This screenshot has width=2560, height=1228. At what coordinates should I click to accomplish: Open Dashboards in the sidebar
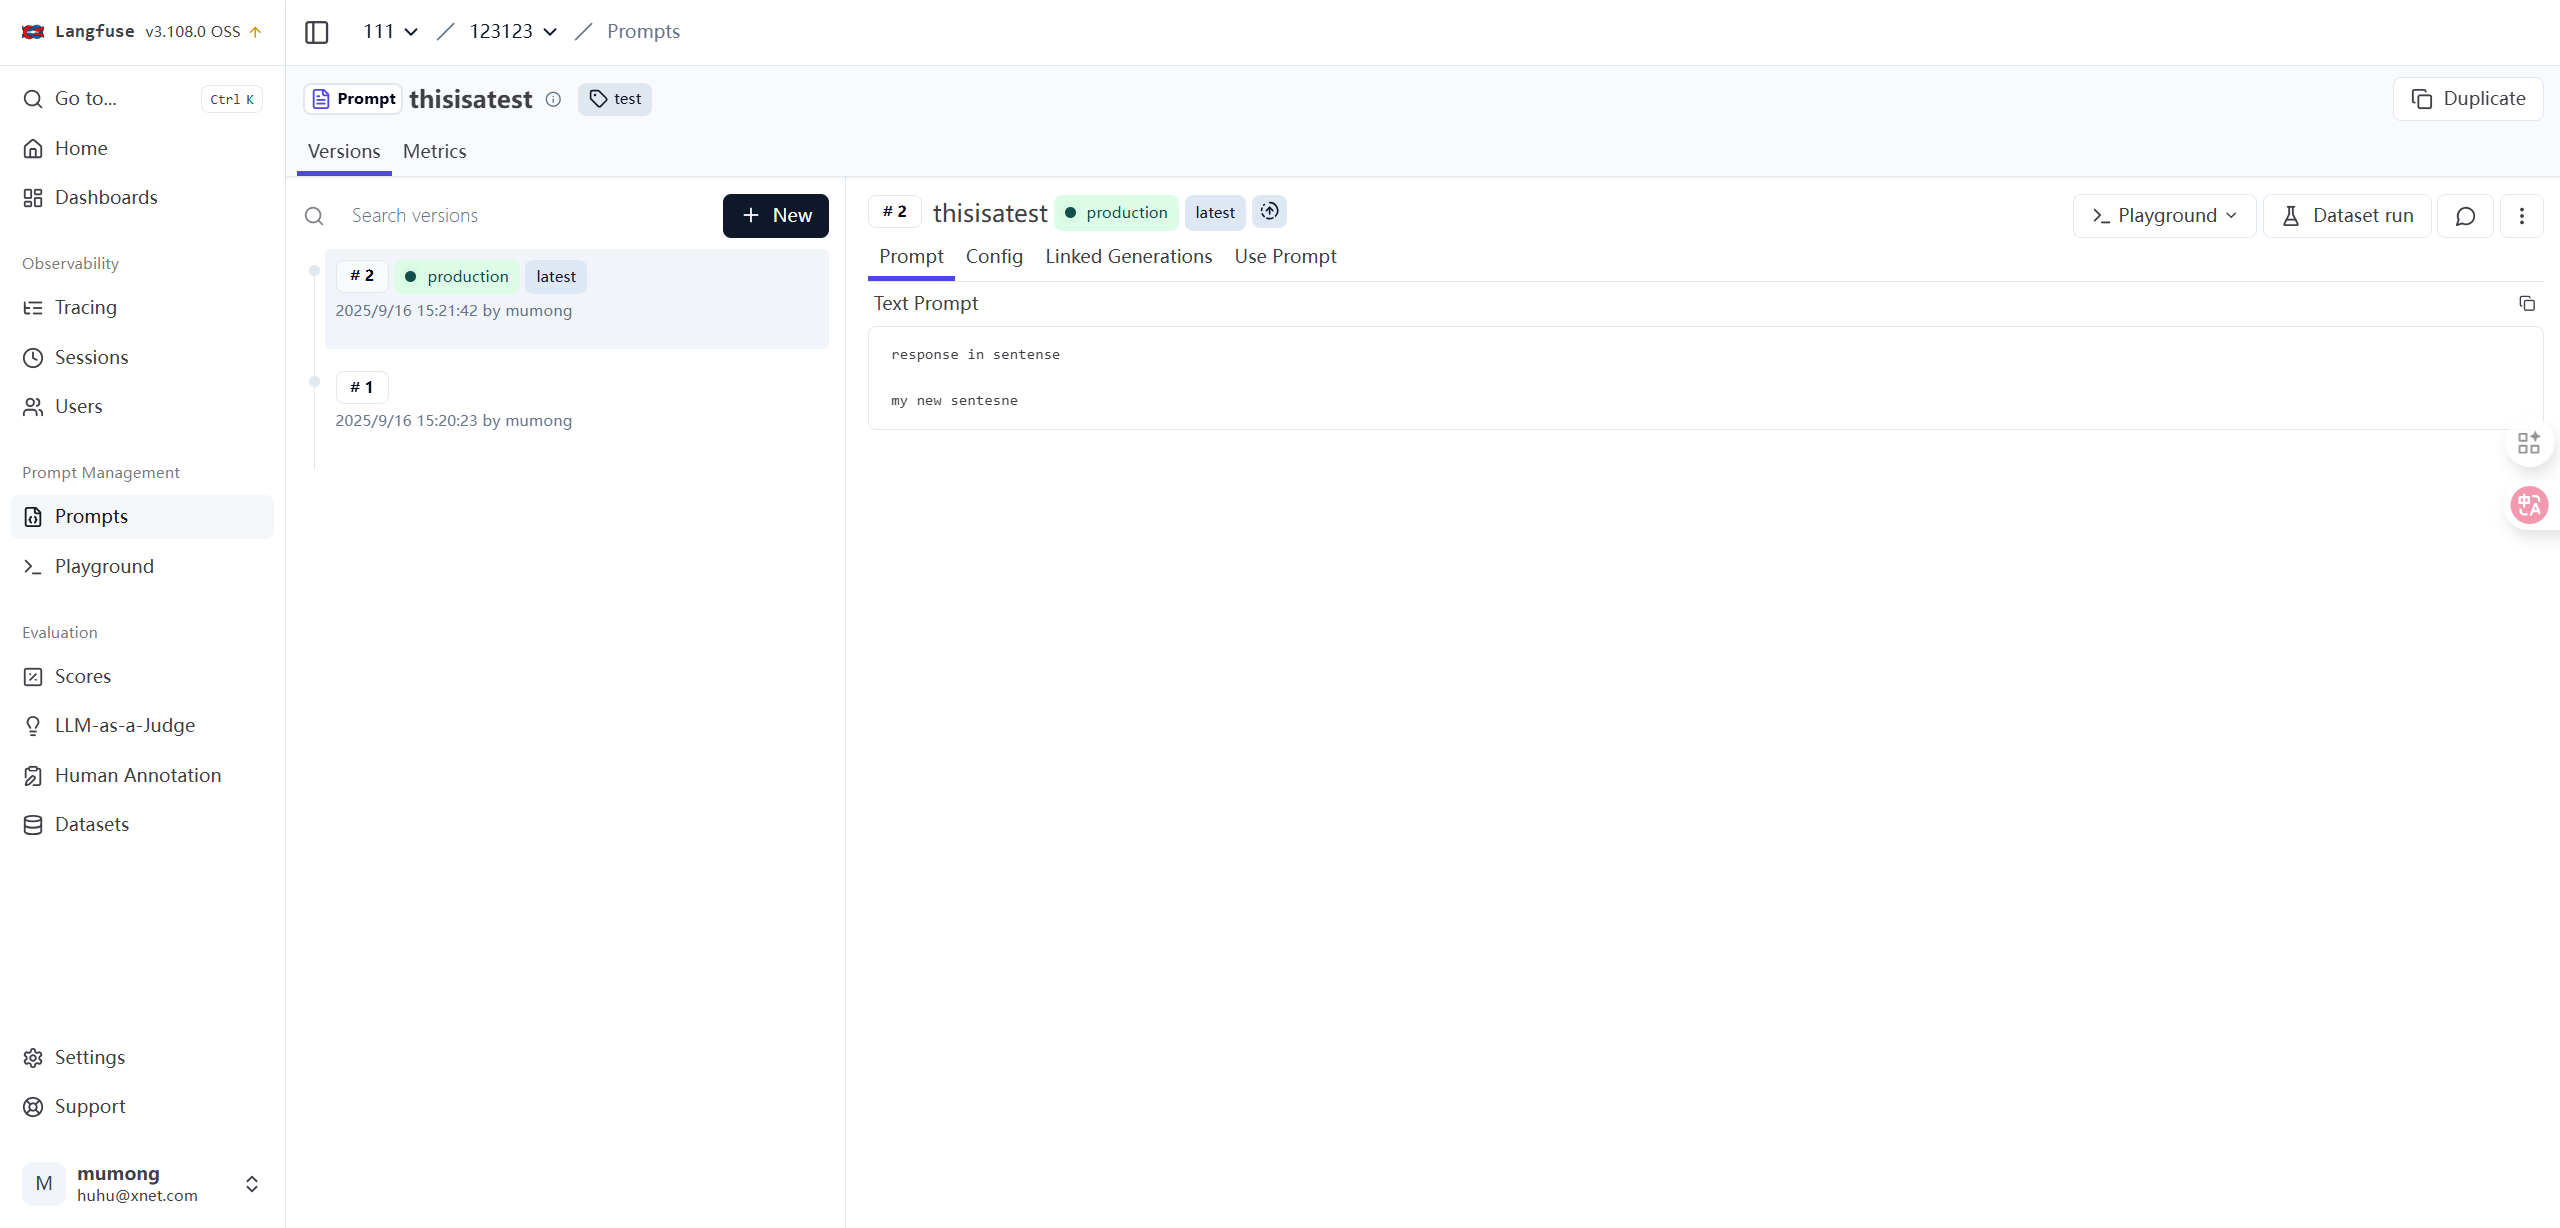(x=142, y=197)
